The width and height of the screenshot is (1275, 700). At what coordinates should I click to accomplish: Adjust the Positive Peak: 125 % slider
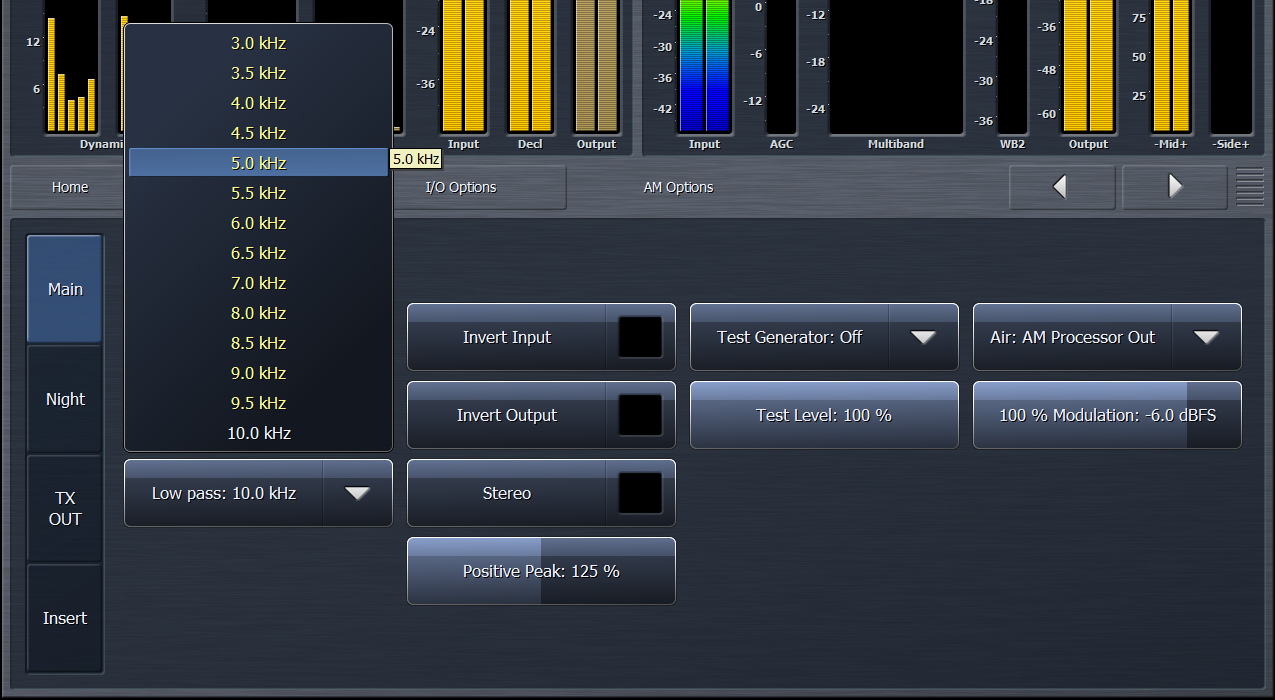point(541,571)
